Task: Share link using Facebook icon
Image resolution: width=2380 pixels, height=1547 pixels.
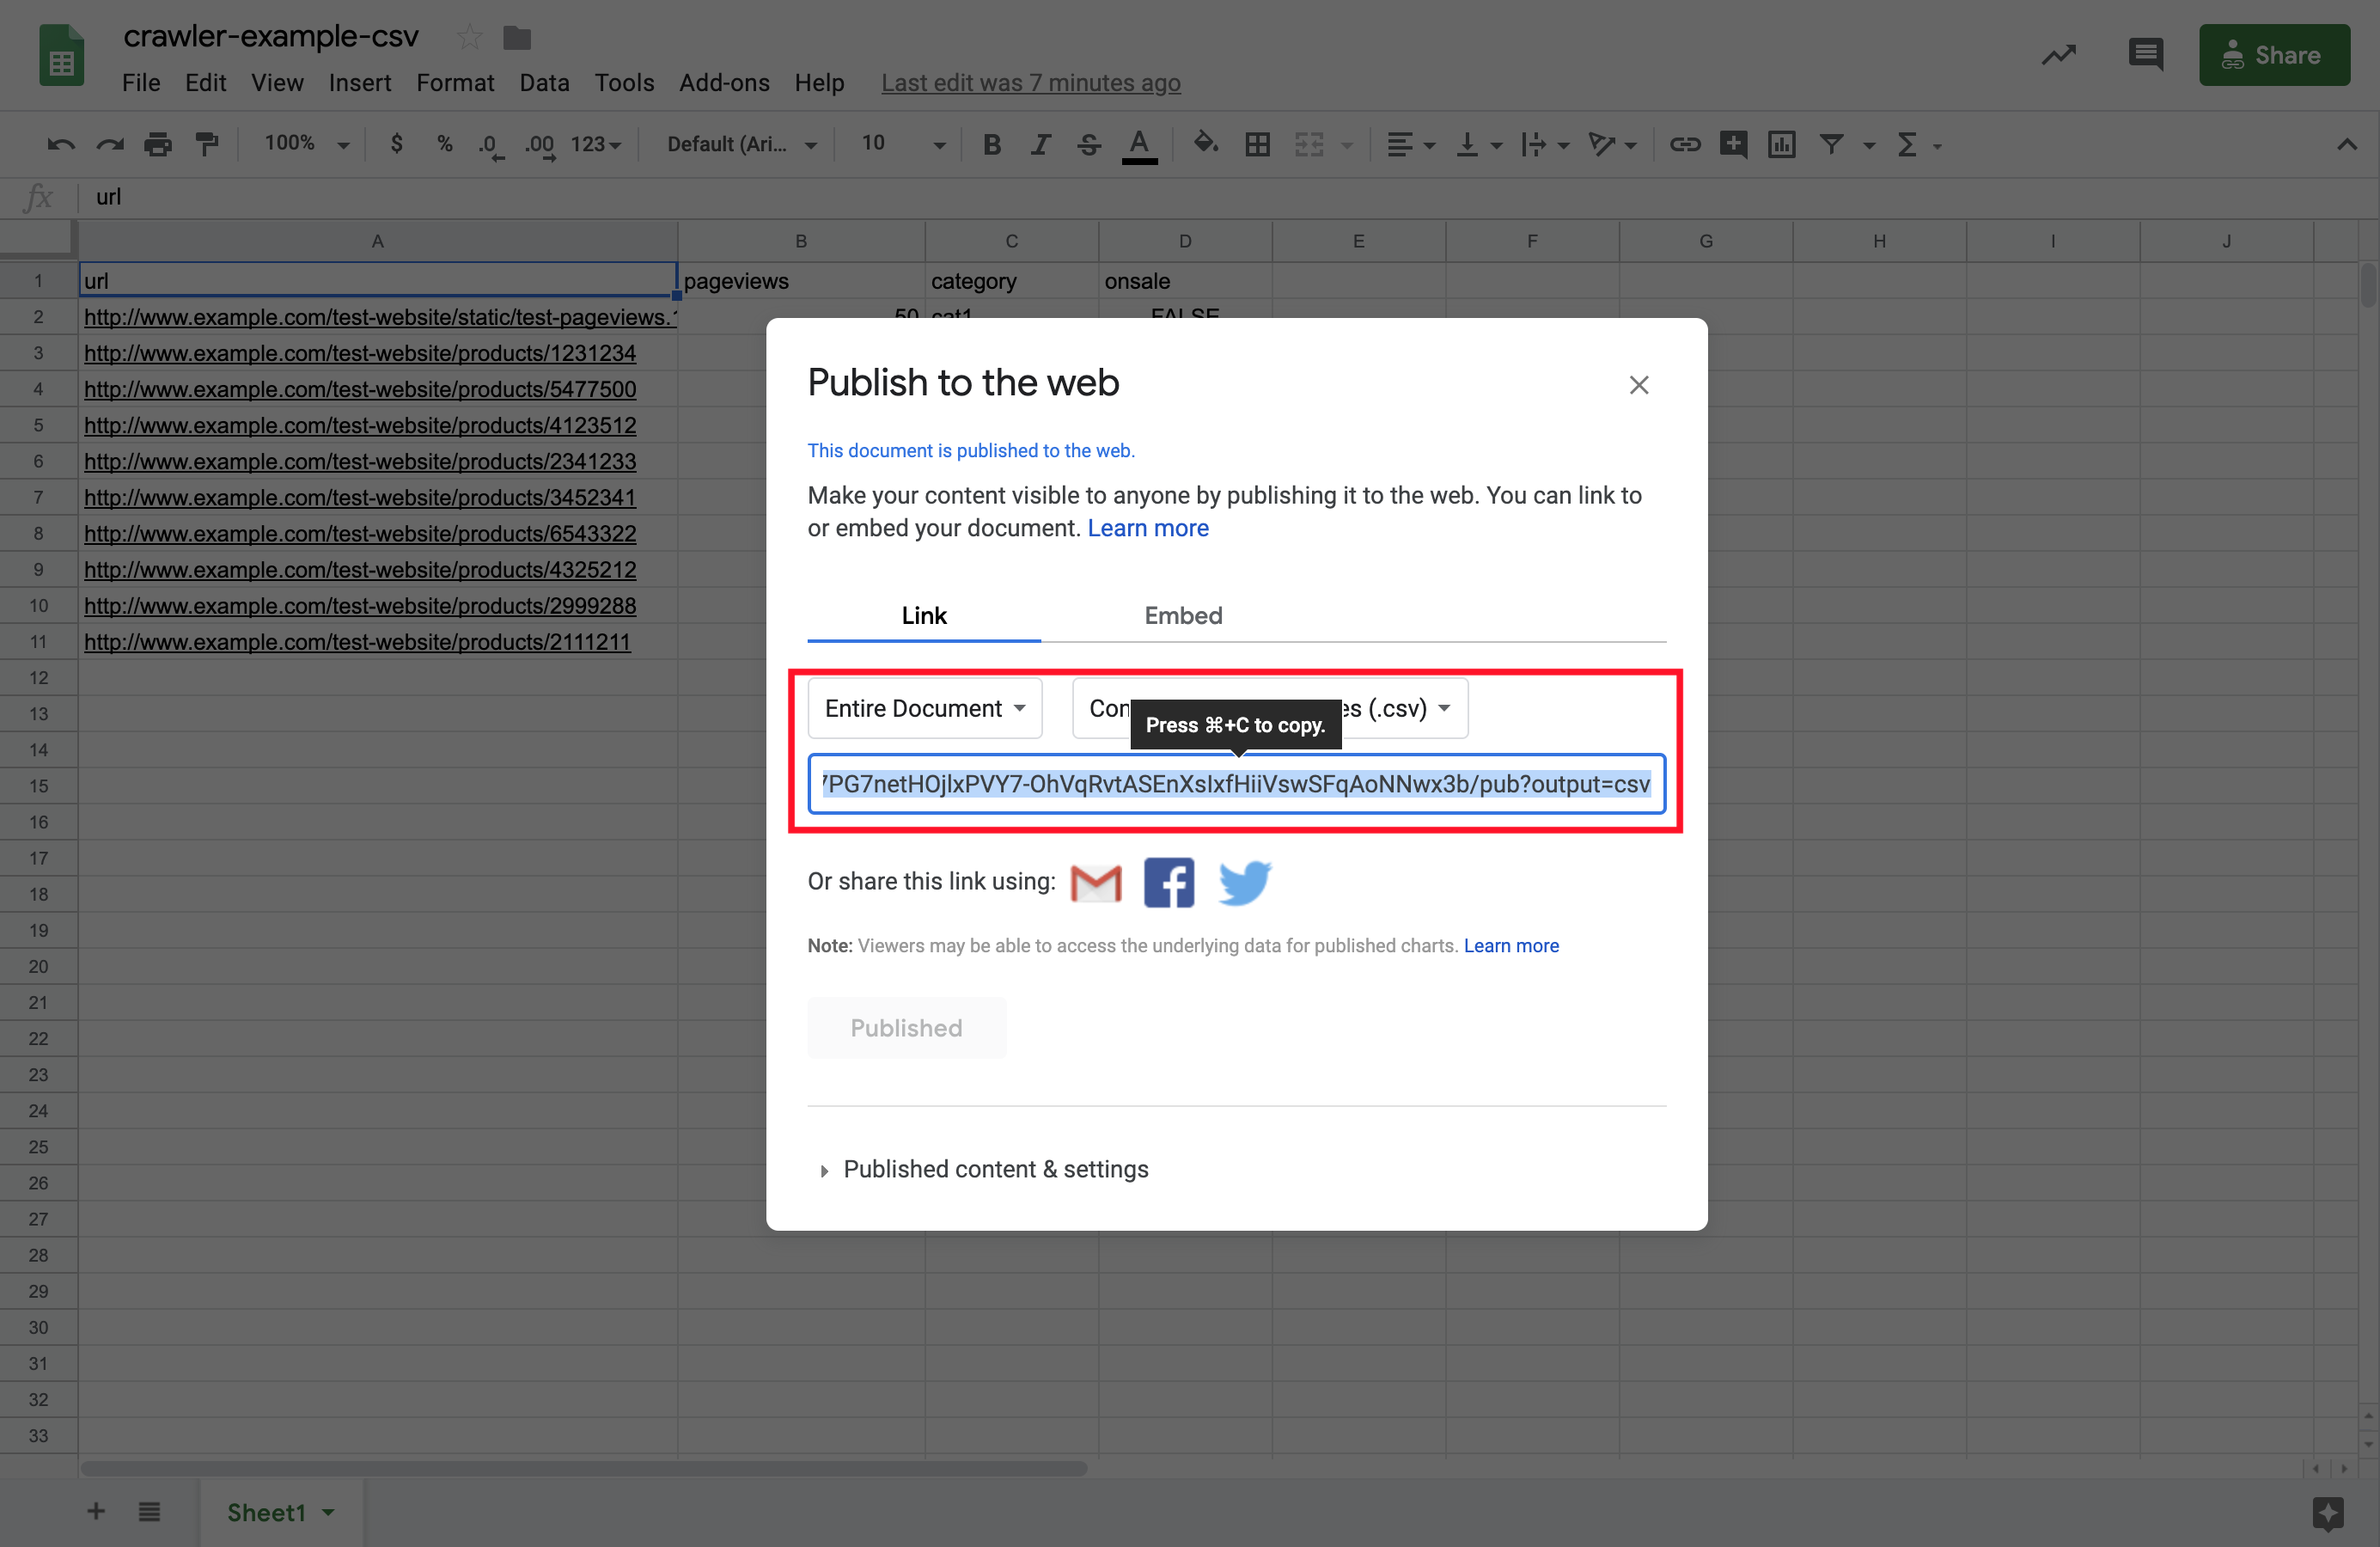Action: click(1169, 882)
